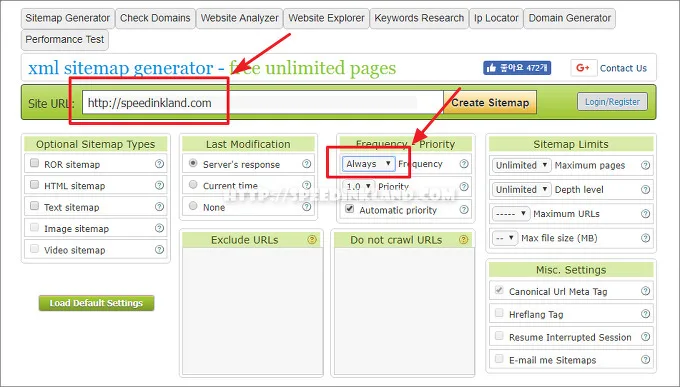This screenshot has width=680, height=387.
Task: Open Domain Generator tab
Action: (569, 18)
